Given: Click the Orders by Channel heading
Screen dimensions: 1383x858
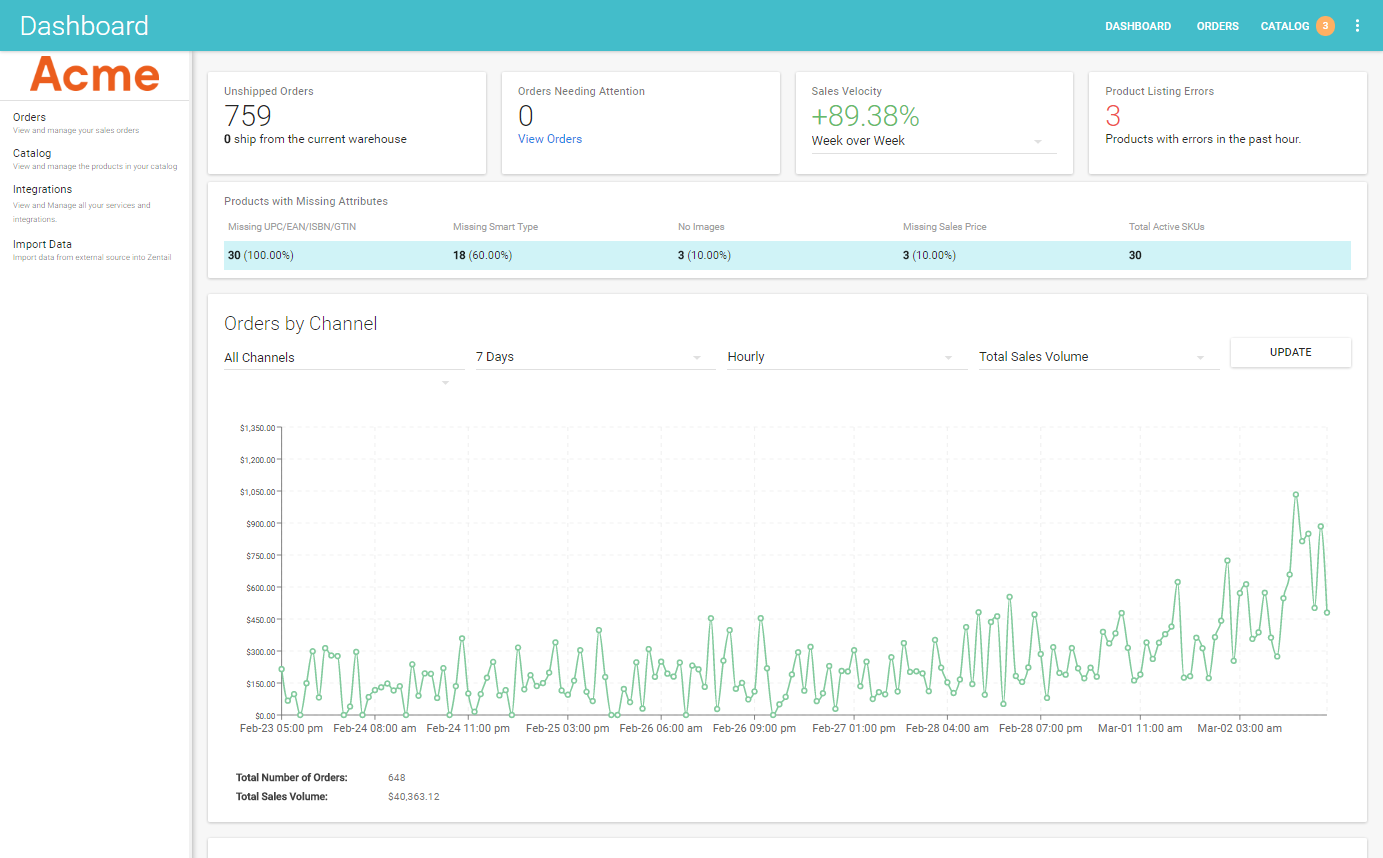Looking at the screenshot, I should 301,324.
